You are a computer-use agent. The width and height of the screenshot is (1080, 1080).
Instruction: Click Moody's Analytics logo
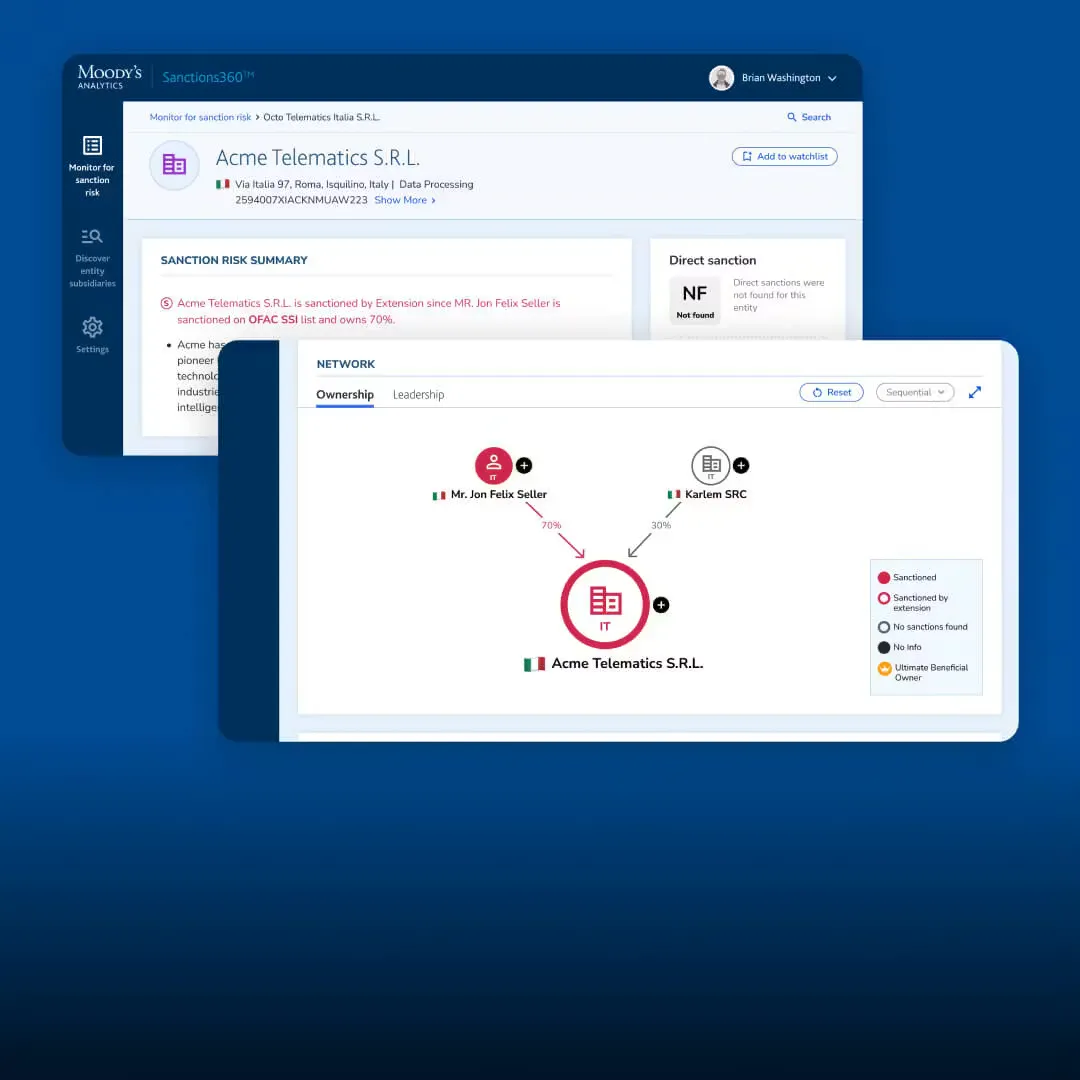tap(110, 77)
